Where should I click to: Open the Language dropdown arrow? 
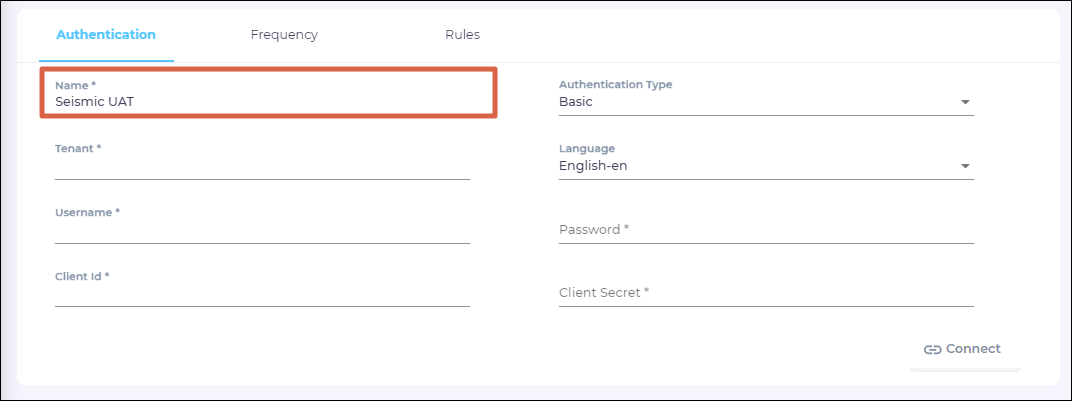point(965,166)
